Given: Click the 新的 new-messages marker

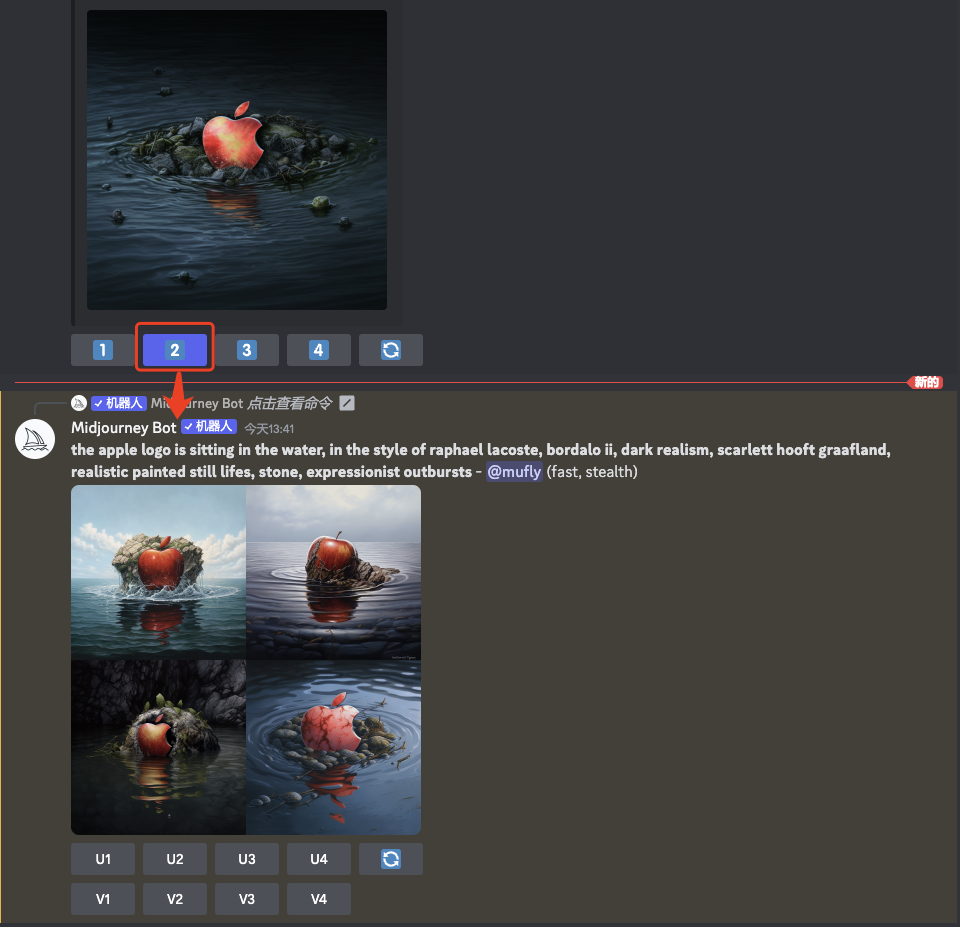Looking at the screenshot, I should coord(926,383).
